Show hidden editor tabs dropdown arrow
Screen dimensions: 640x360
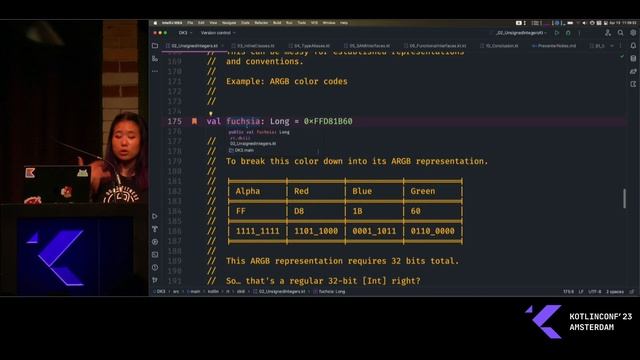[x=611, y=46]
